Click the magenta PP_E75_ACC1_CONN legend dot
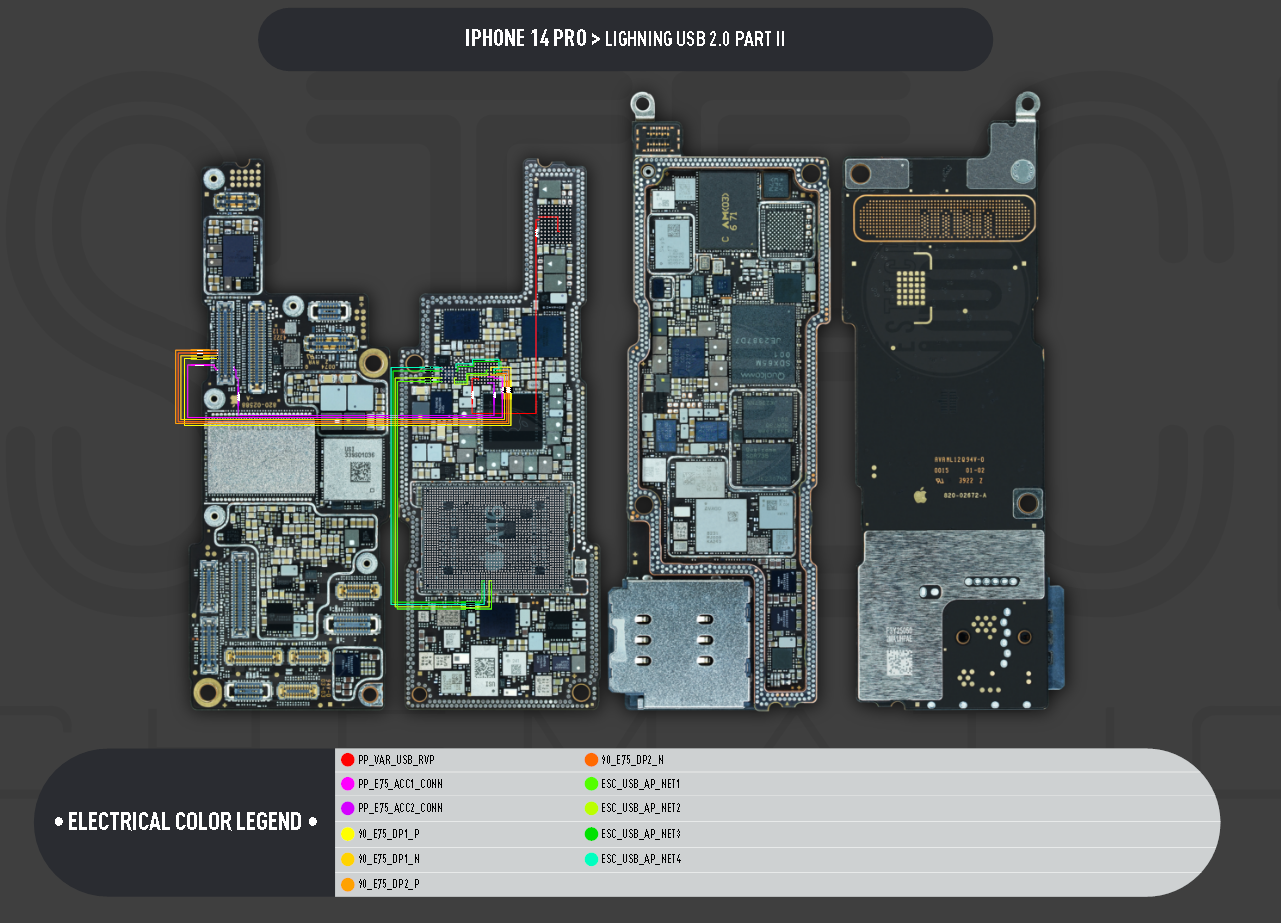The height and width of the screenshot is (923, 1281). 347,784
